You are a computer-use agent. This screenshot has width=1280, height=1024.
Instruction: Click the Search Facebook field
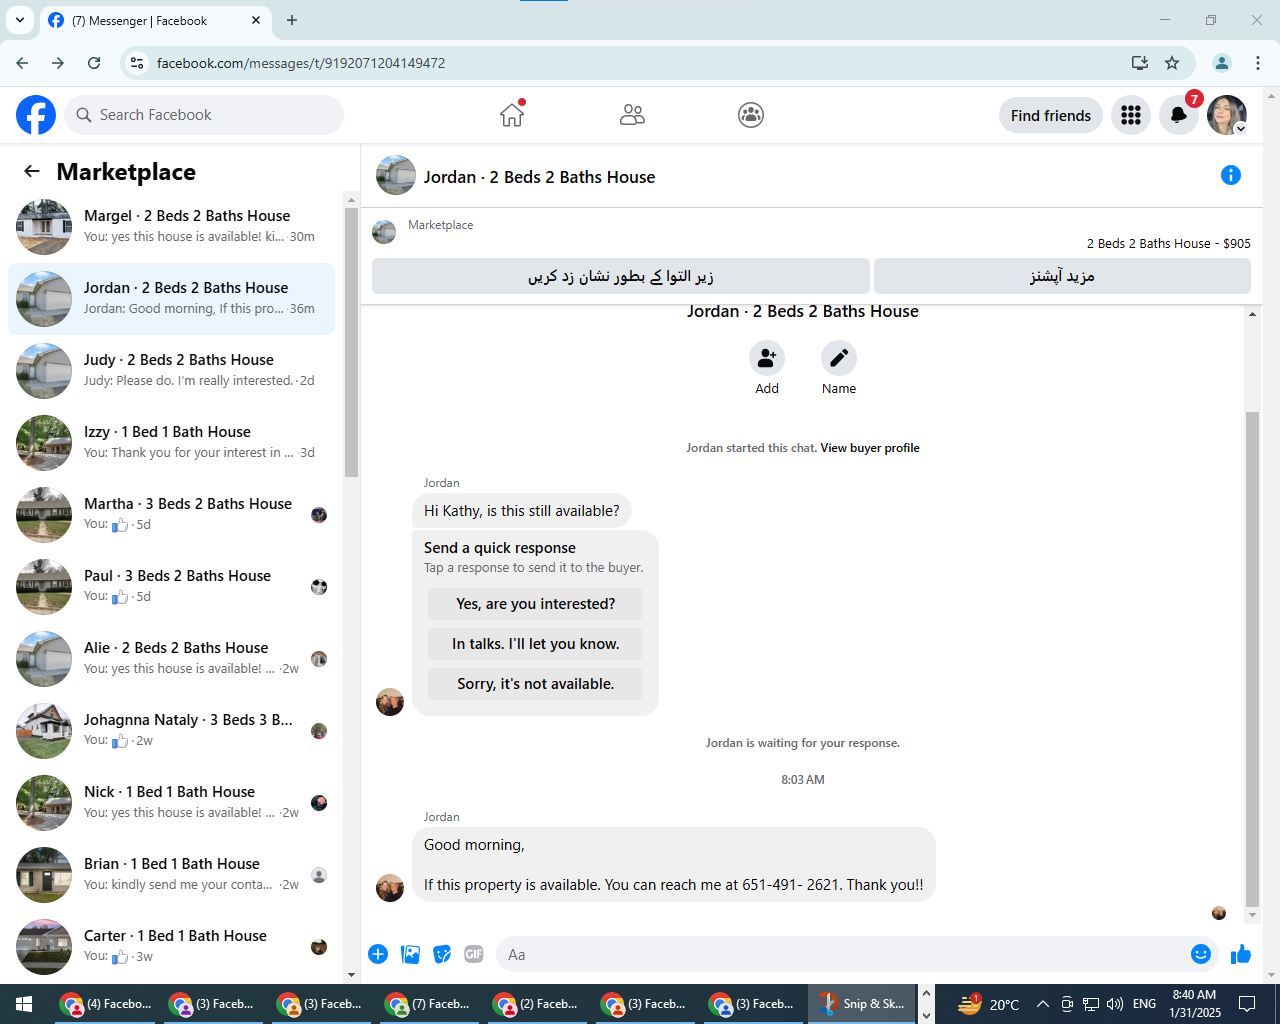pyautogui.click(x=204, y=115)
